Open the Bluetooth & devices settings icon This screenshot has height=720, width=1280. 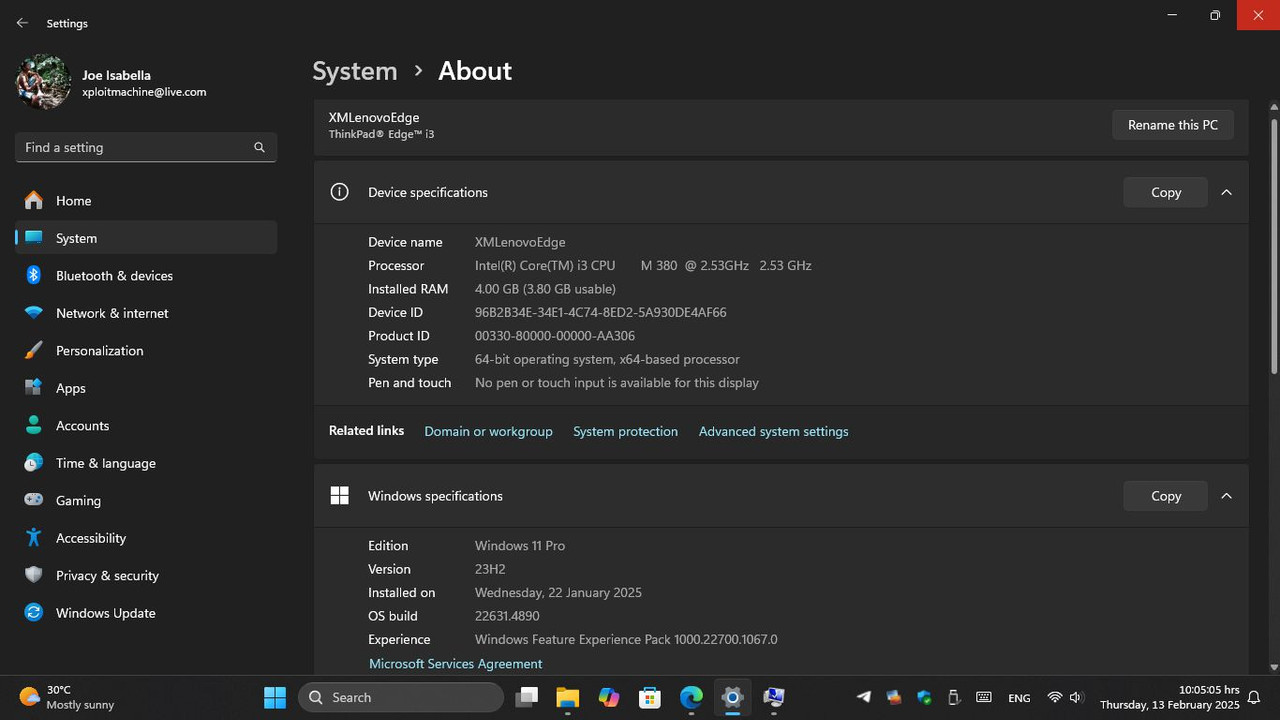pyautogui.click(x=33, y=276)
